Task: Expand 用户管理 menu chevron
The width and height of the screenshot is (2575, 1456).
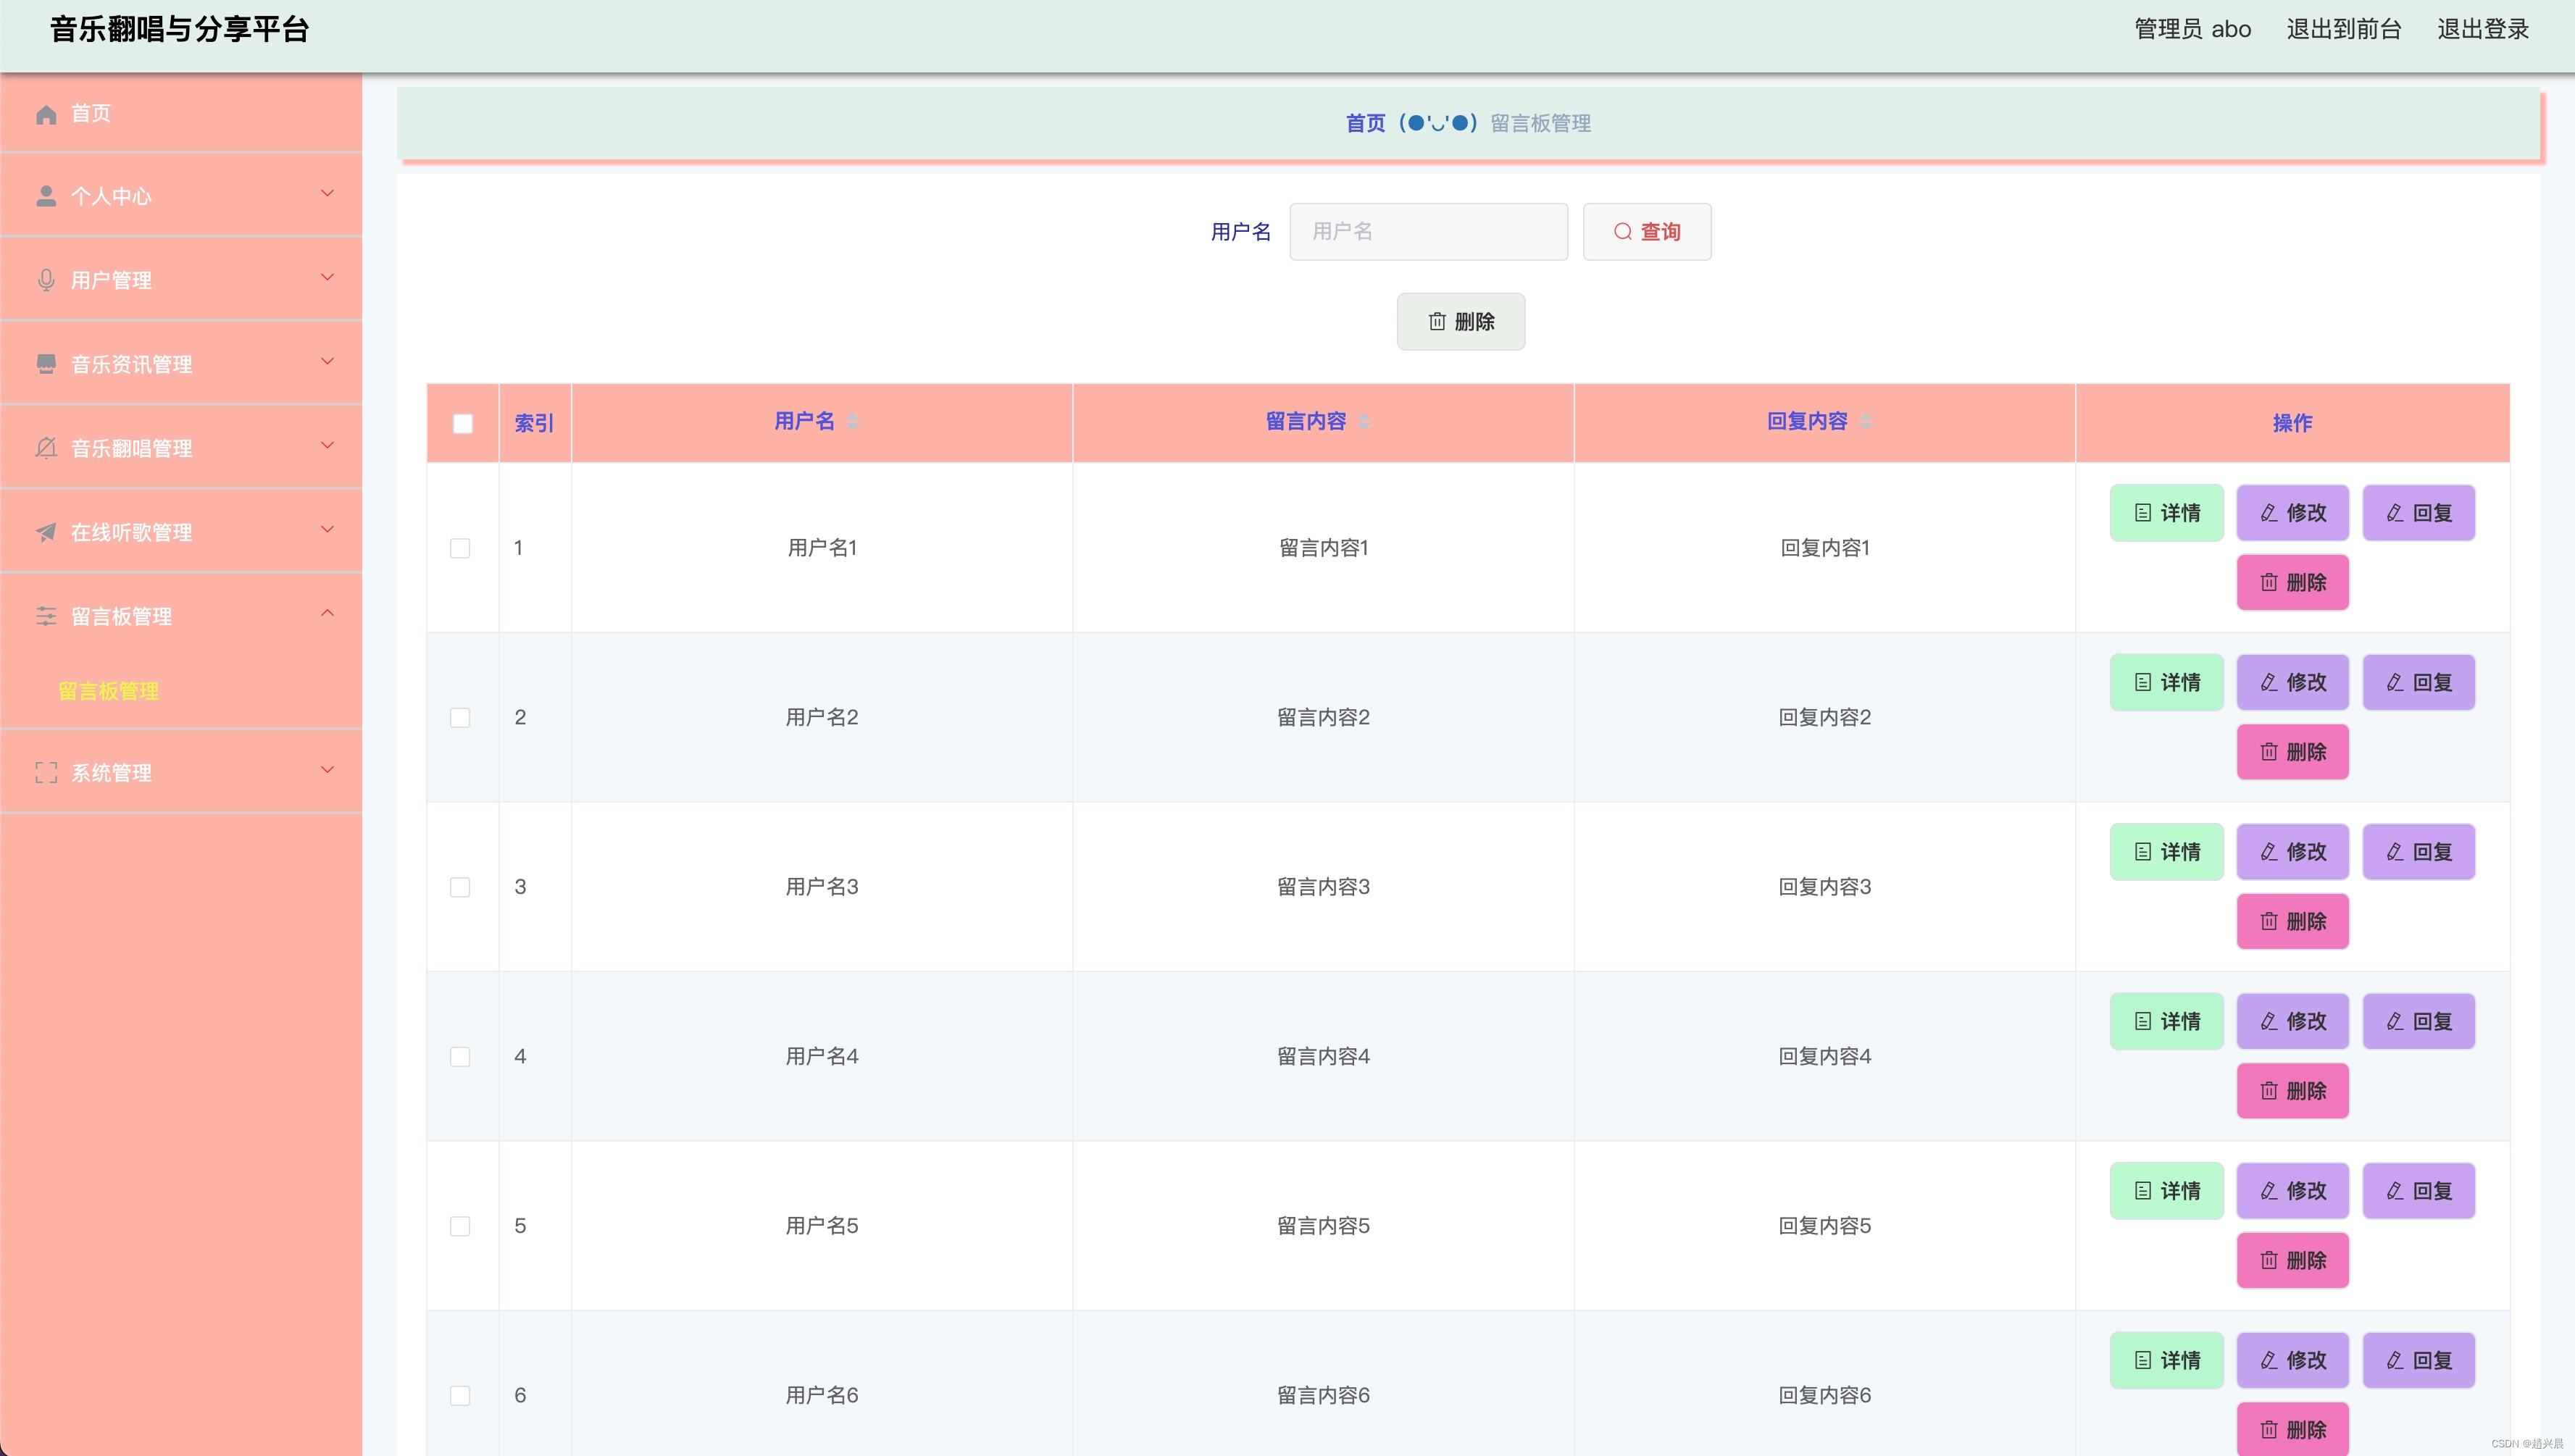Action: tap(327, 277)
